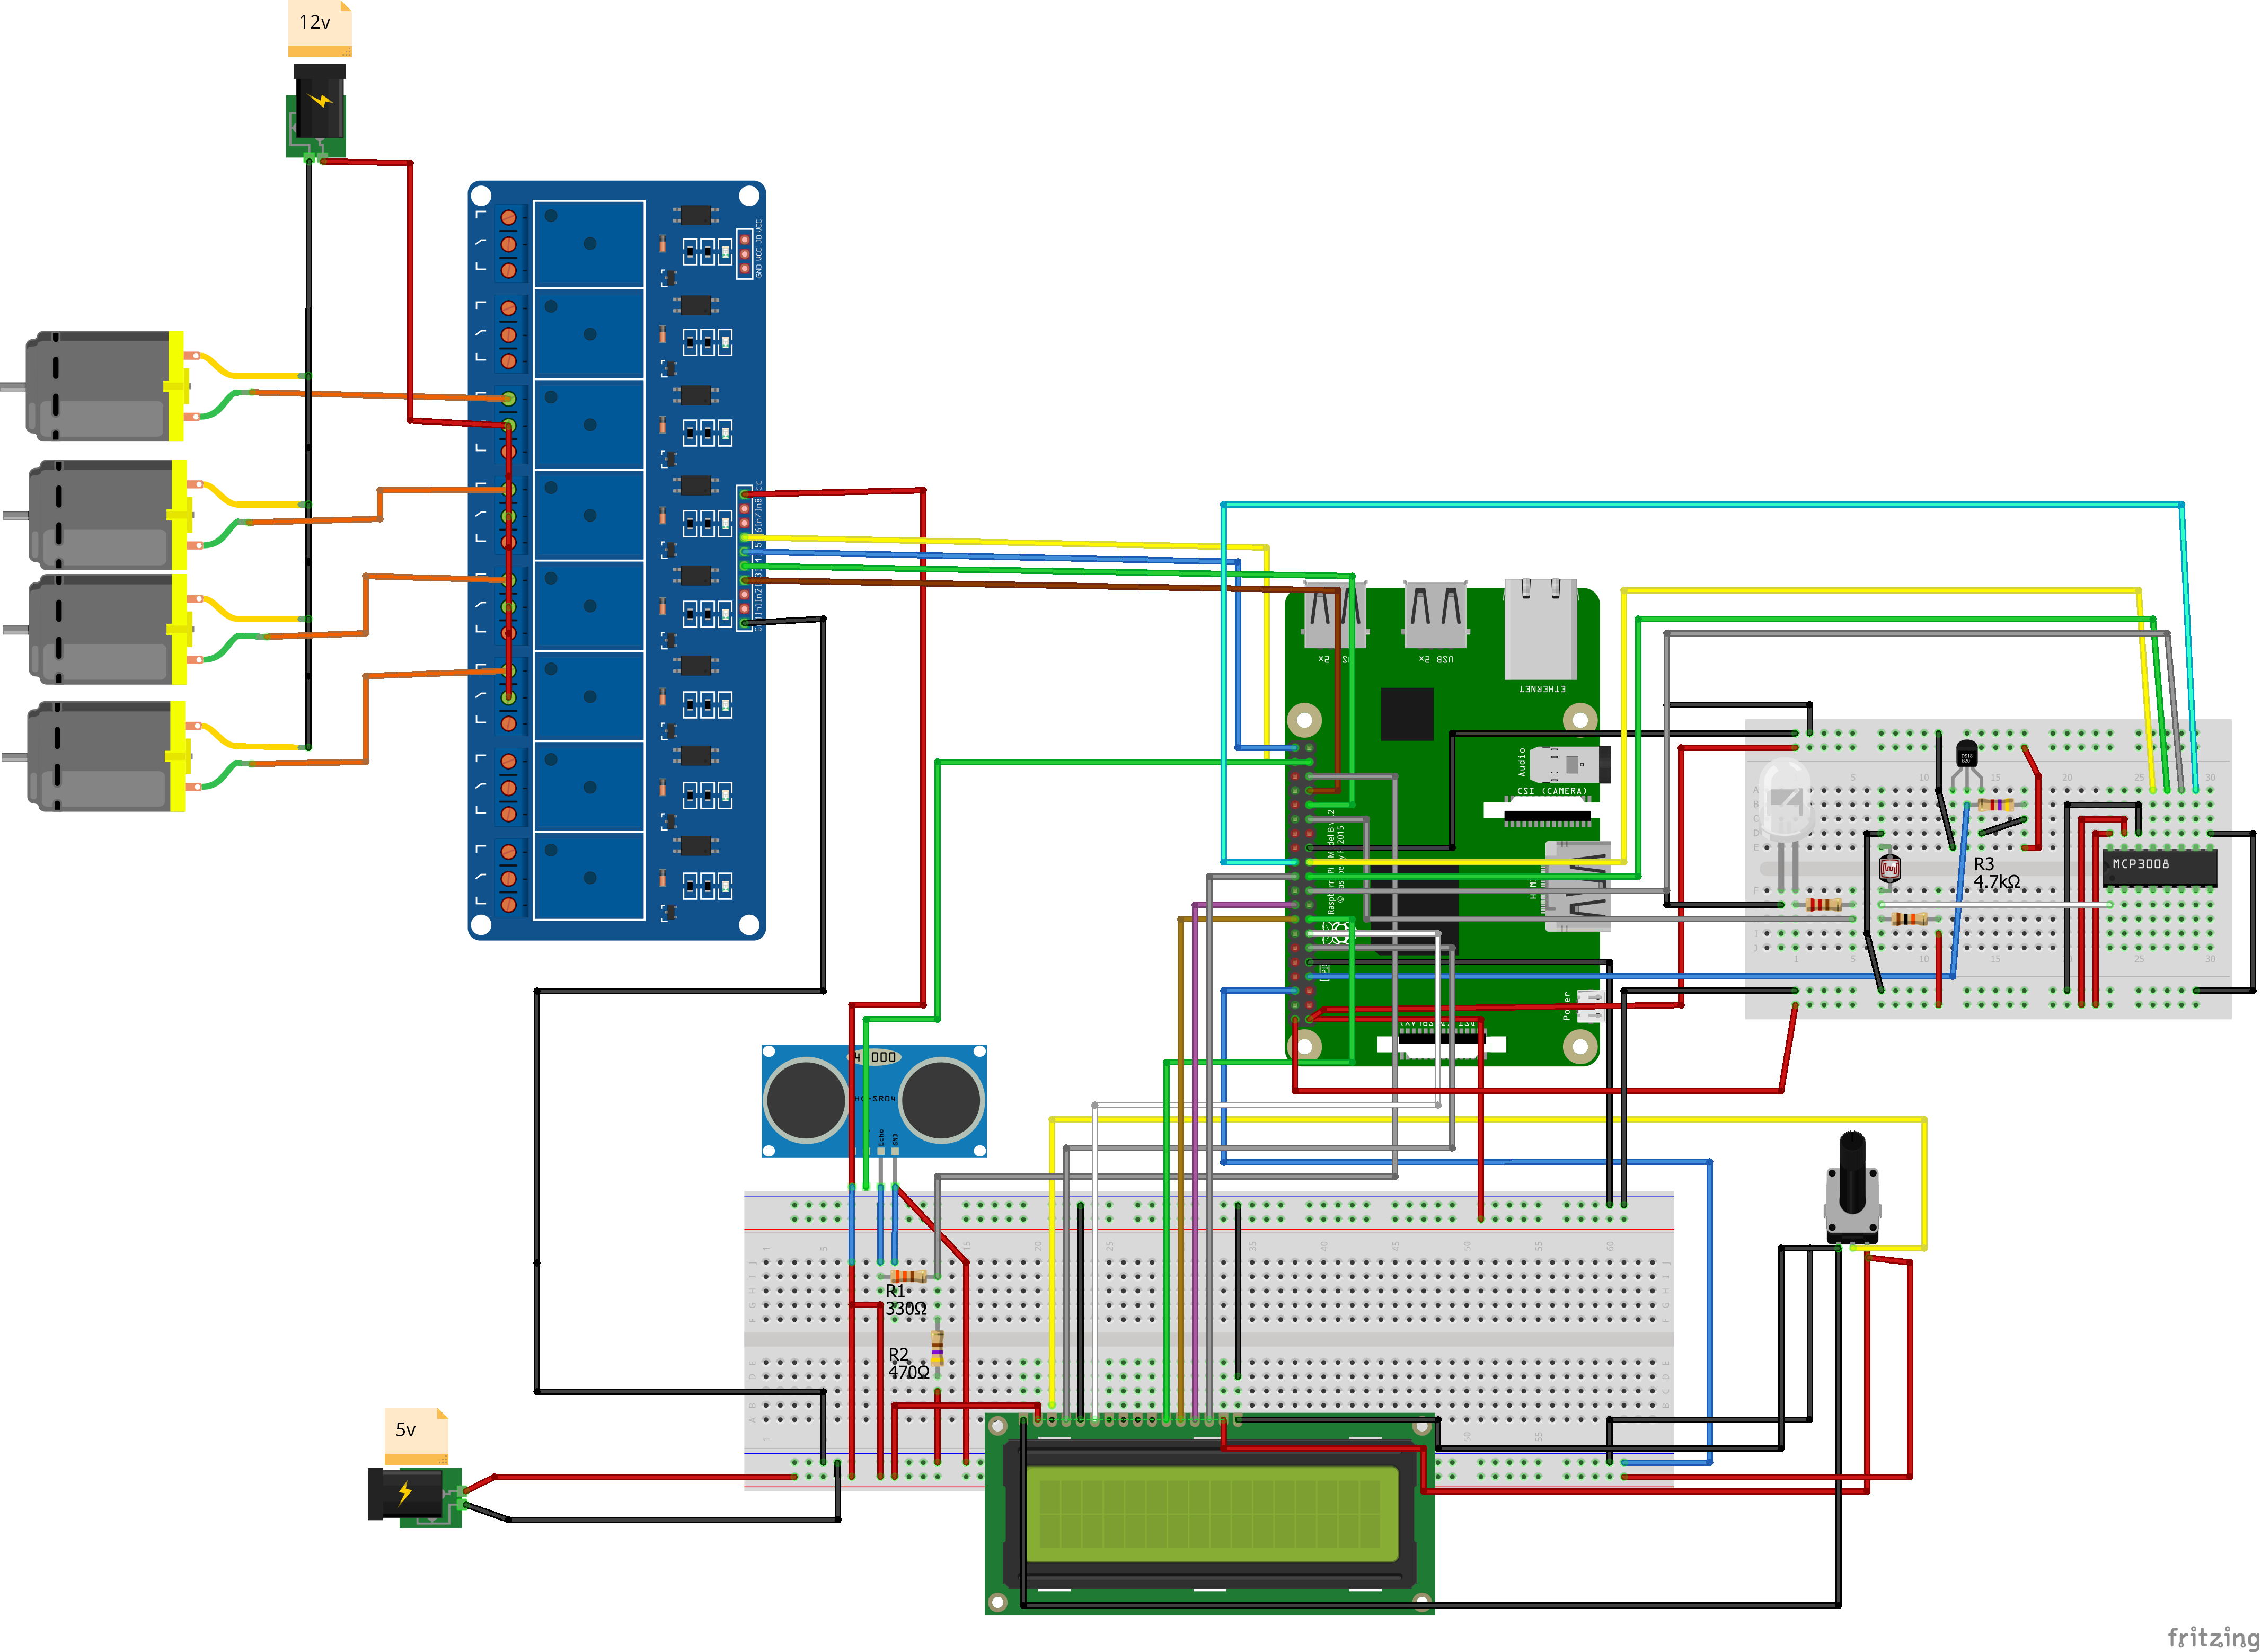Click the R3 4.7kΩ label text
This screenshot has height=1652, width=2261.
click(1996, 872)
